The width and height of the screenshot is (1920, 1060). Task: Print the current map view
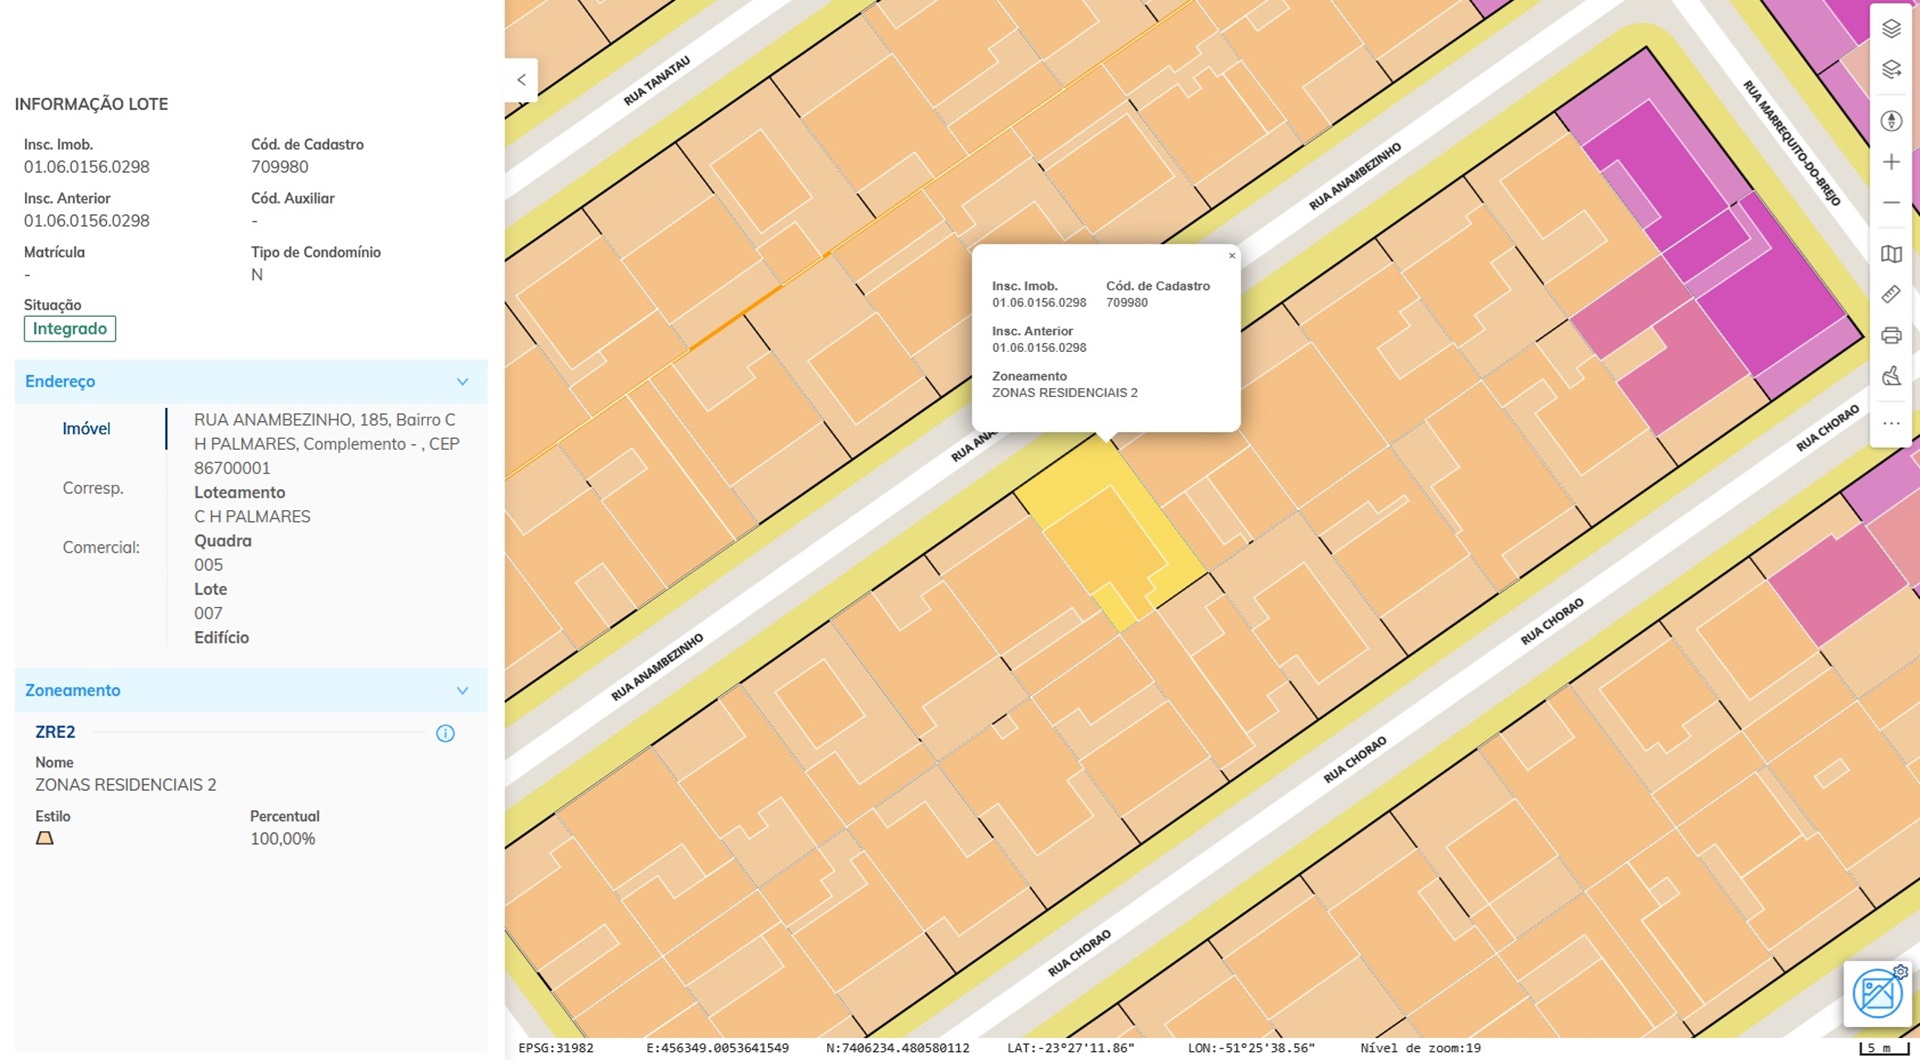pos(1890,335)
